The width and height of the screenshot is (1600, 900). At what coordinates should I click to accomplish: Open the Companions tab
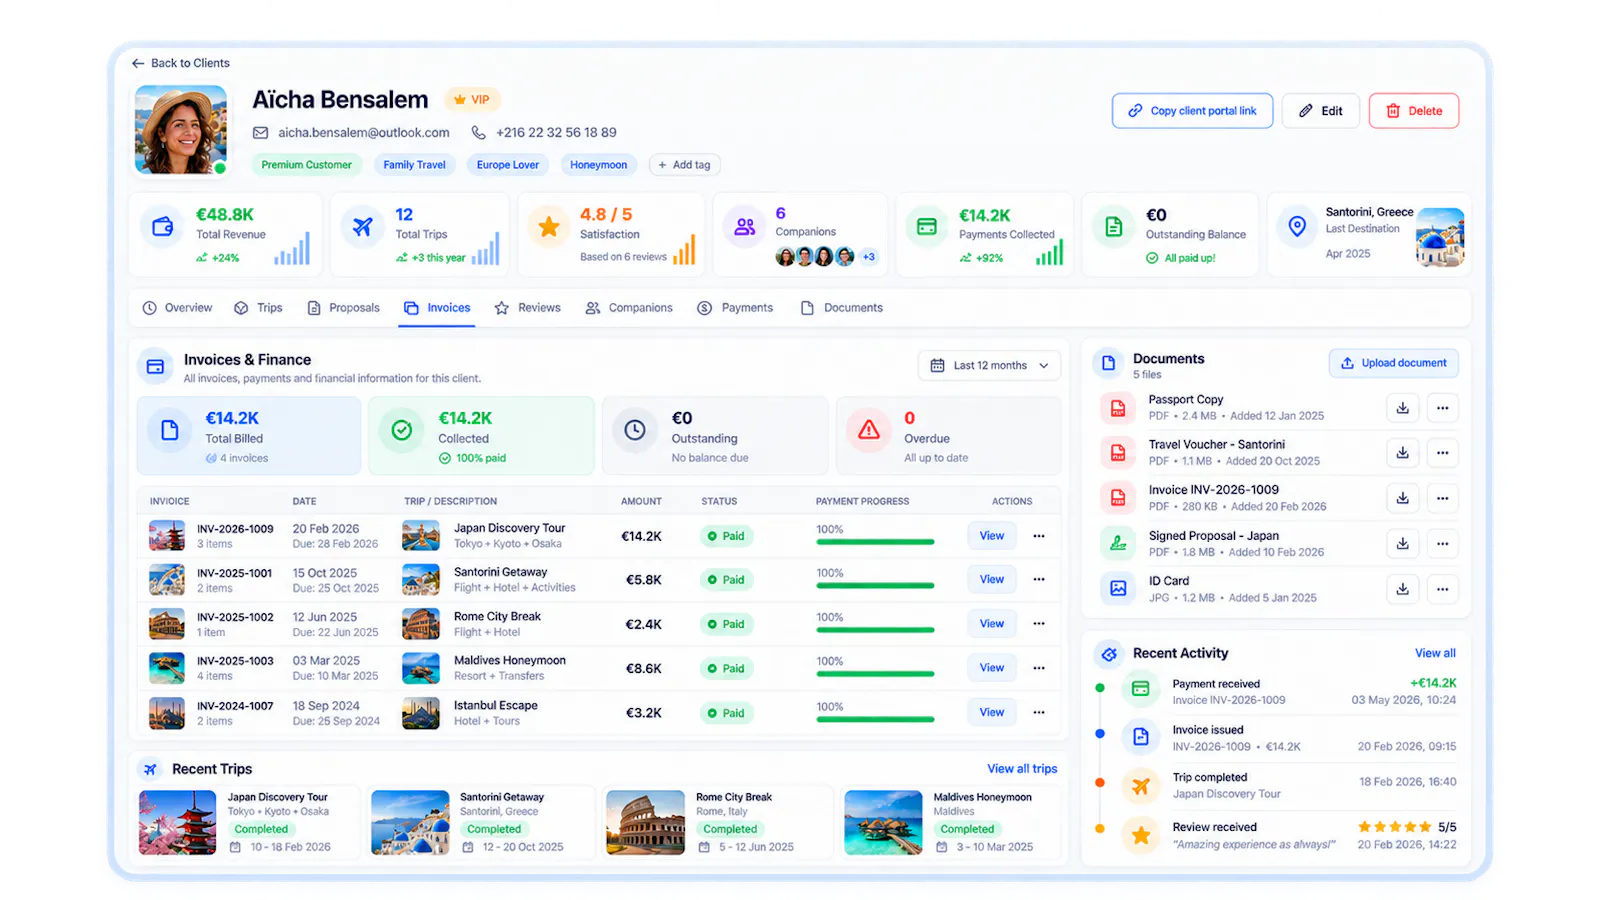tap(629, 308)
